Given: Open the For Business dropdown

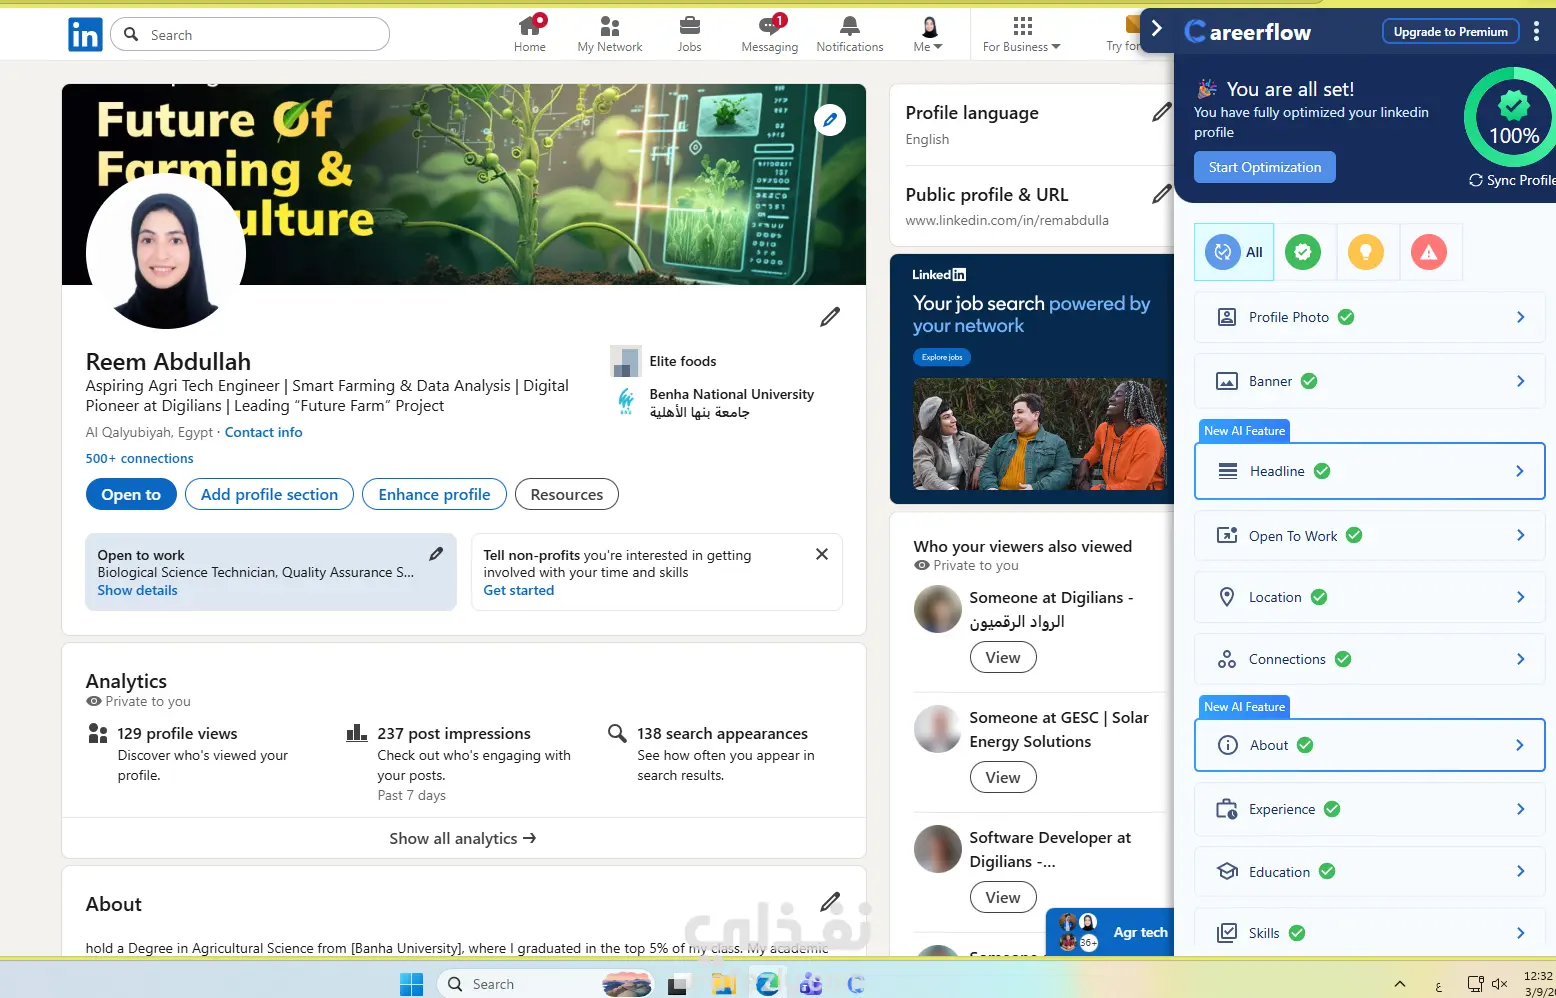Looking at the screenshot, I should tap(1021, 34).
